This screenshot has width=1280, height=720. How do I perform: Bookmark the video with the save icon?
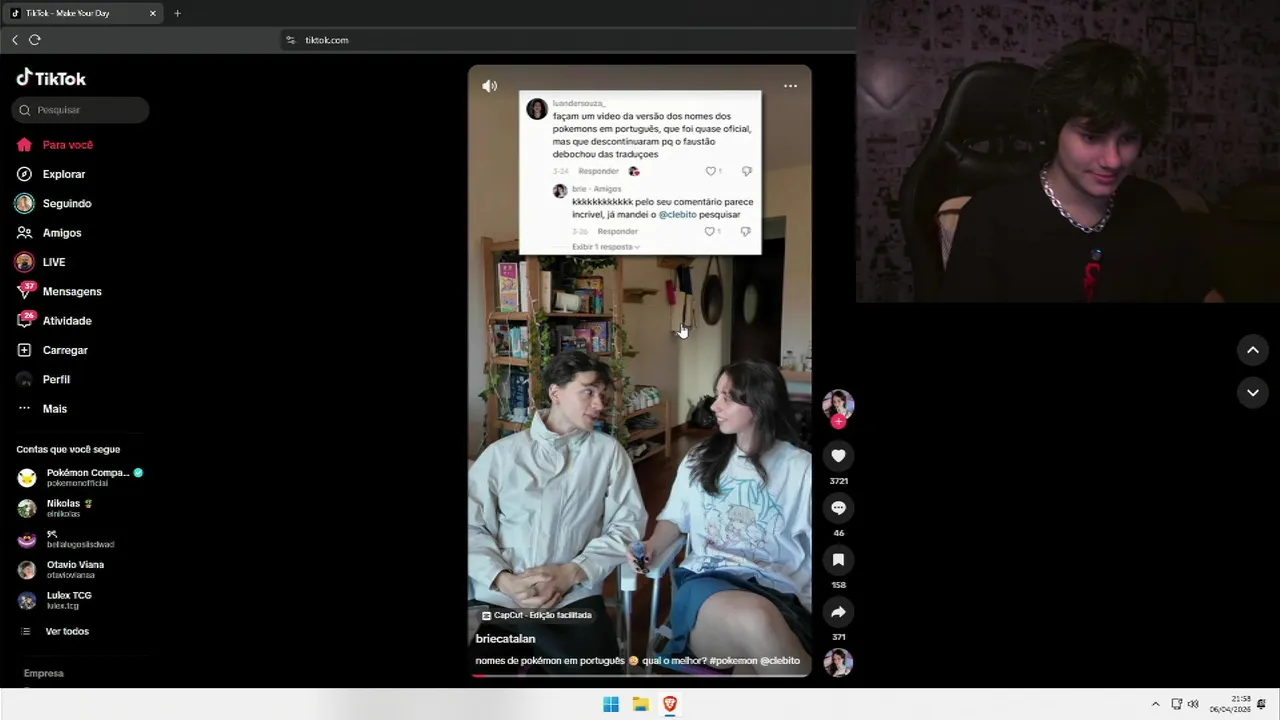click(x=838, y=560)
